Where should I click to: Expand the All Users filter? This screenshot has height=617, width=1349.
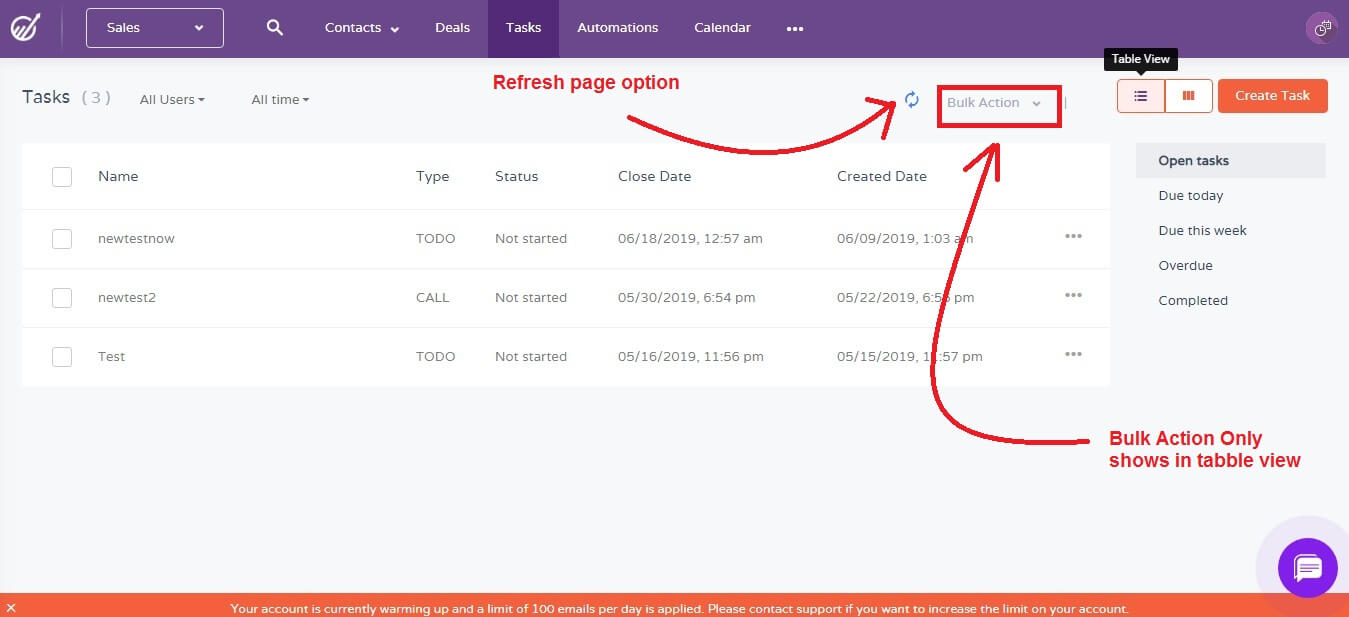(171, 99)
